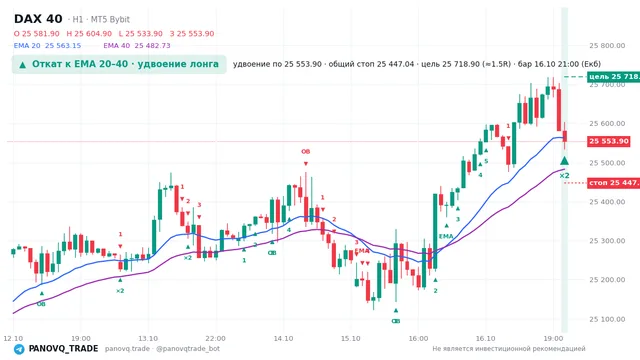Screen dimensions: 640x360
Task: Click the close value 'З 25 553.90'
Action: pos(192,33)
